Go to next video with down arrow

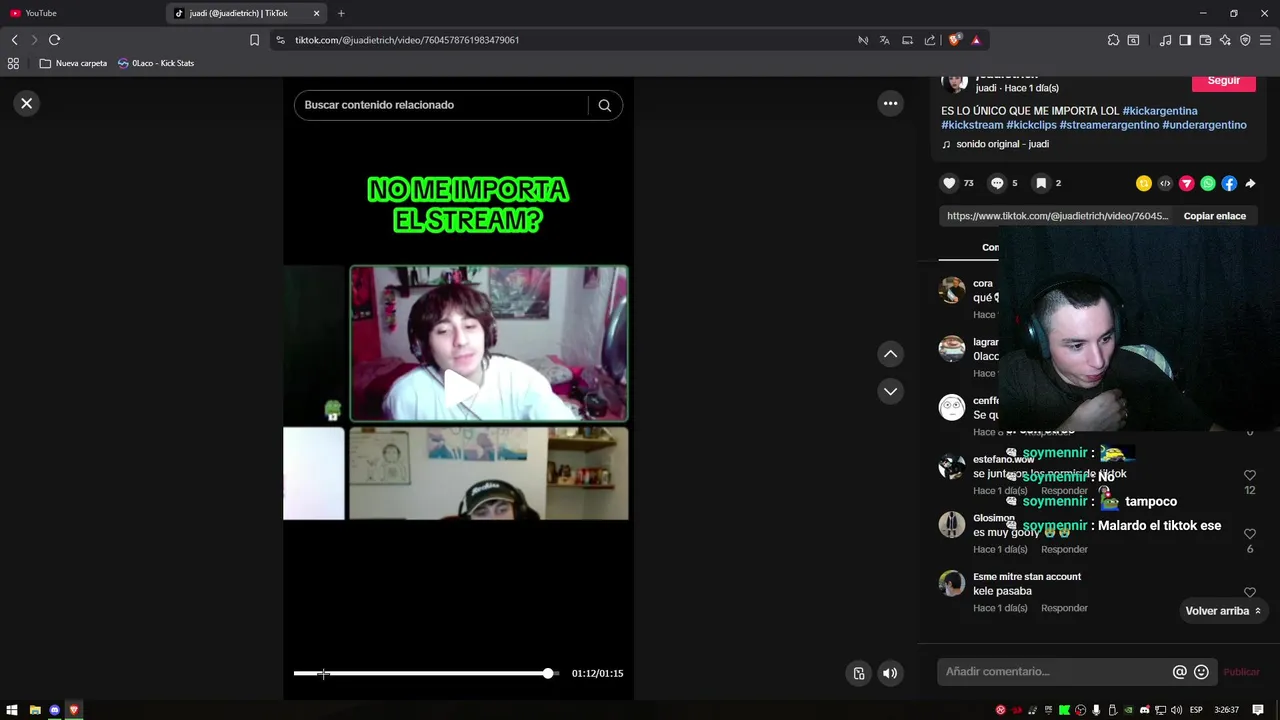coord(890,391)
